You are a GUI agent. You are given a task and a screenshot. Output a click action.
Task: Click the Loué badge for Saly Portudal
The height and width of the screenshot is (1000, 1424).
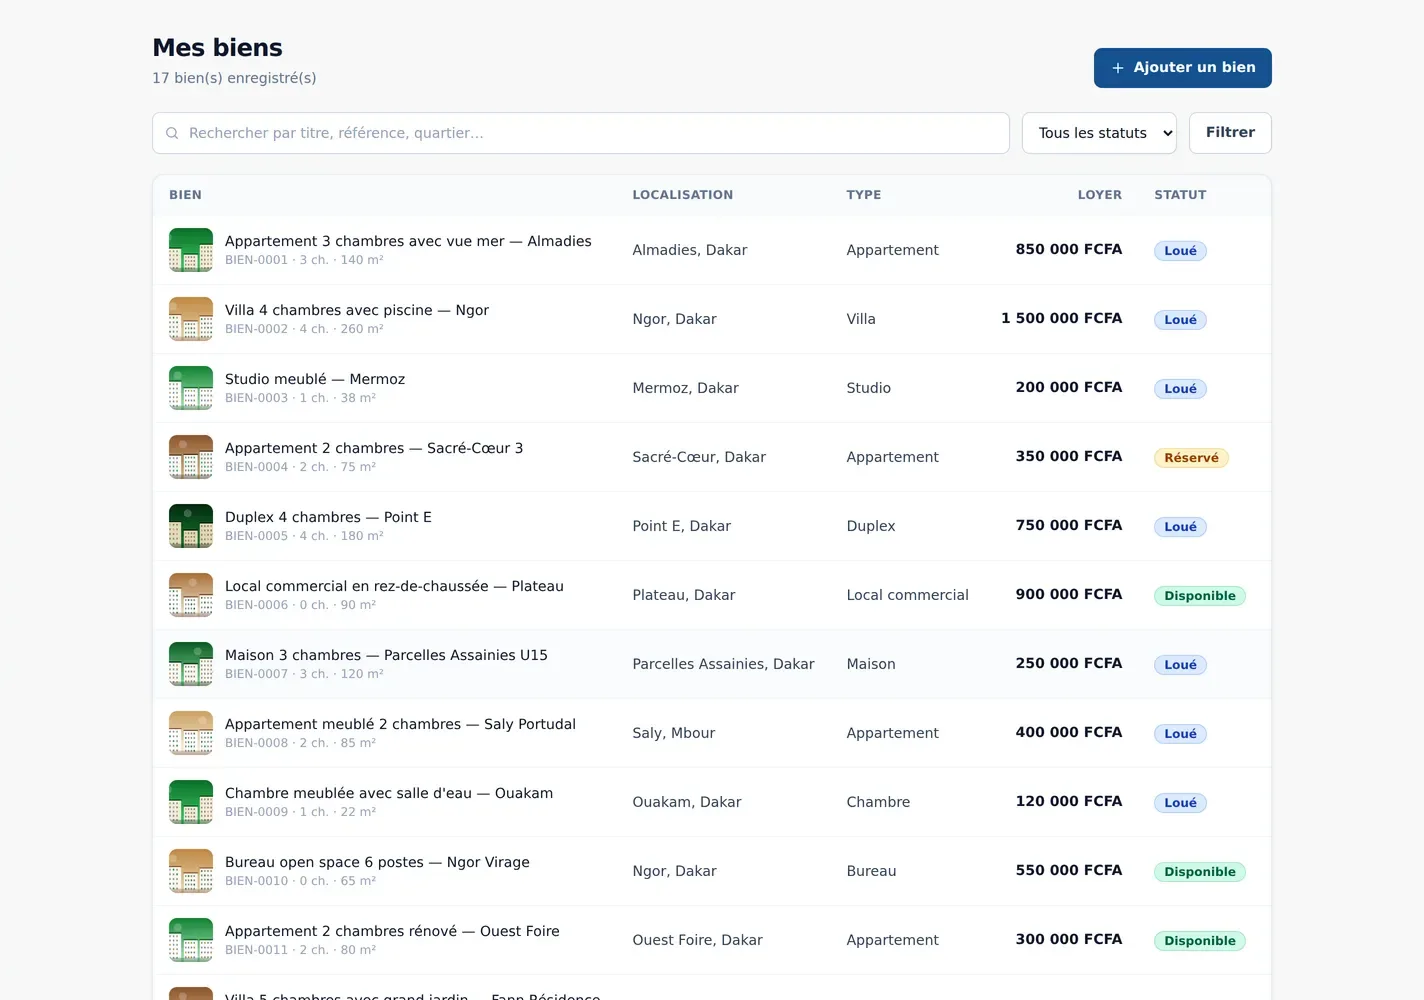click(x=1180, y=734)
